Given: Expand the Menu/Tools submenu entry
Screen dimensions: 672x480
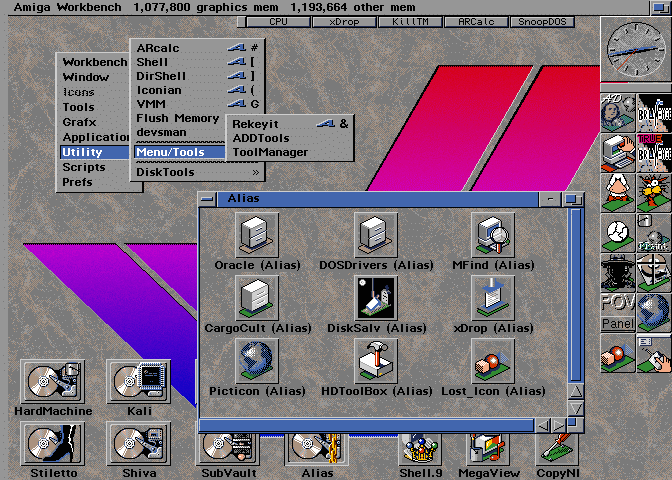Looking at the screenshot, I should coord(180,152).
